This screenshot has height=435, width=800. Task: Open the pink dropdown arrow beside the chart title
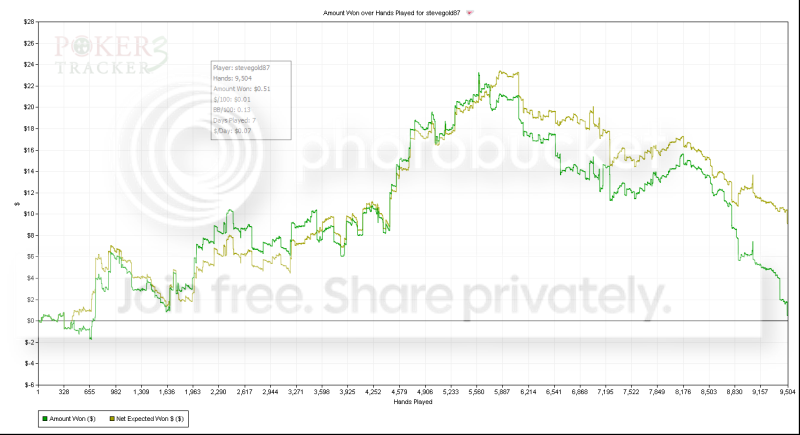pos(470,13)
